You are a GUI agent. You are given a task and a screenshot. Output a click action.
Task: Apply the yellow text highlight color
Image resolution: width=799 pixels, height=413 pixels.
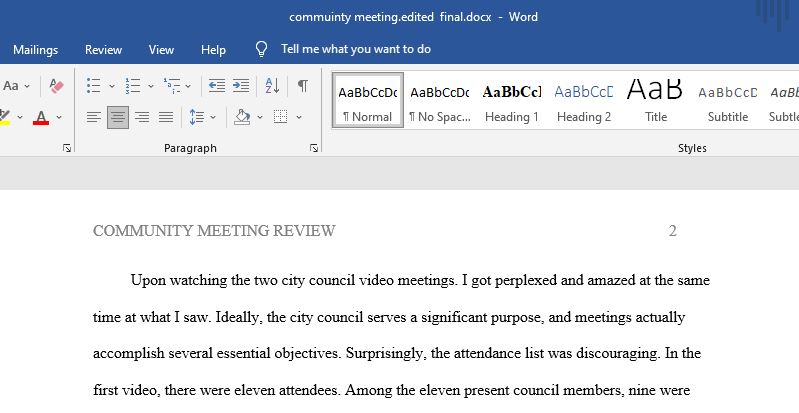click(5, 118)
